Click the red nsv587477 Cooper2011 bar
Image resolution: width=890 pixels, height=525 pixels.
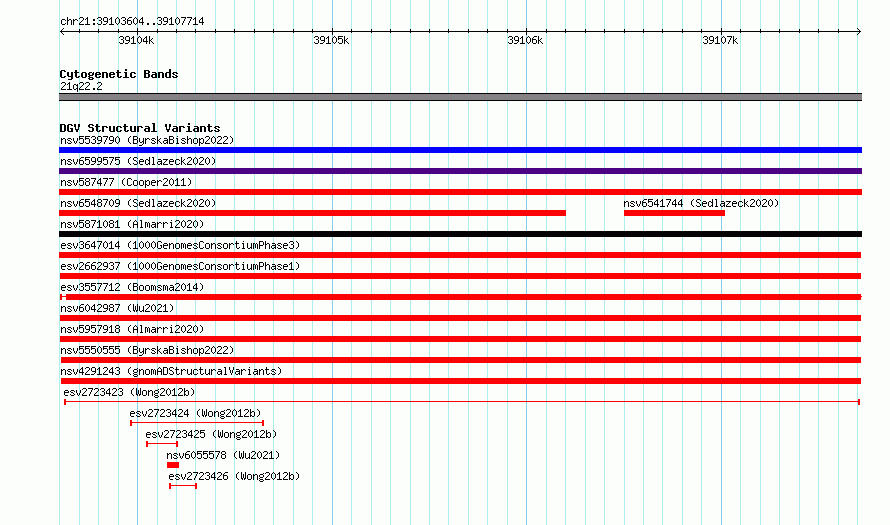(x=460, y=192)
